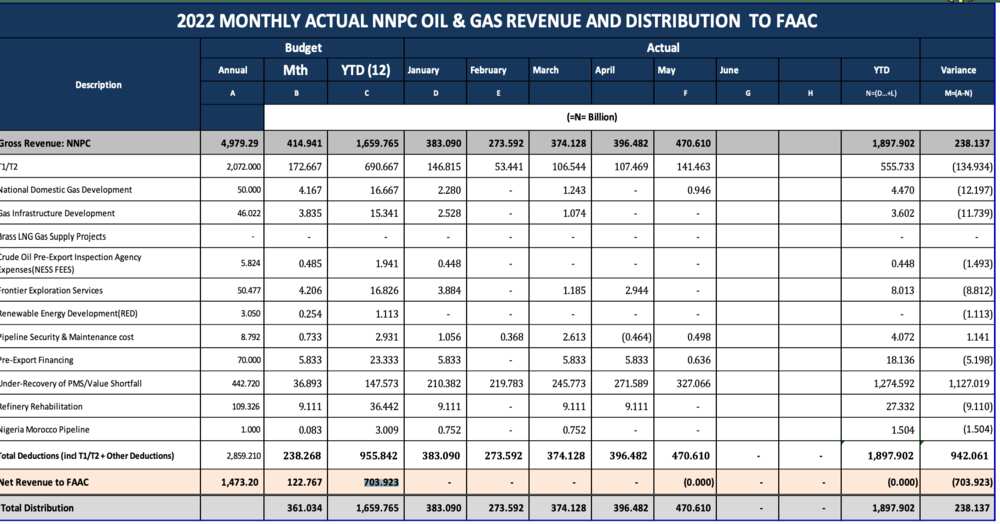This screenshot has height=524, width=1000.
Task: Click the Budget group header
Action: click(303, 48)
